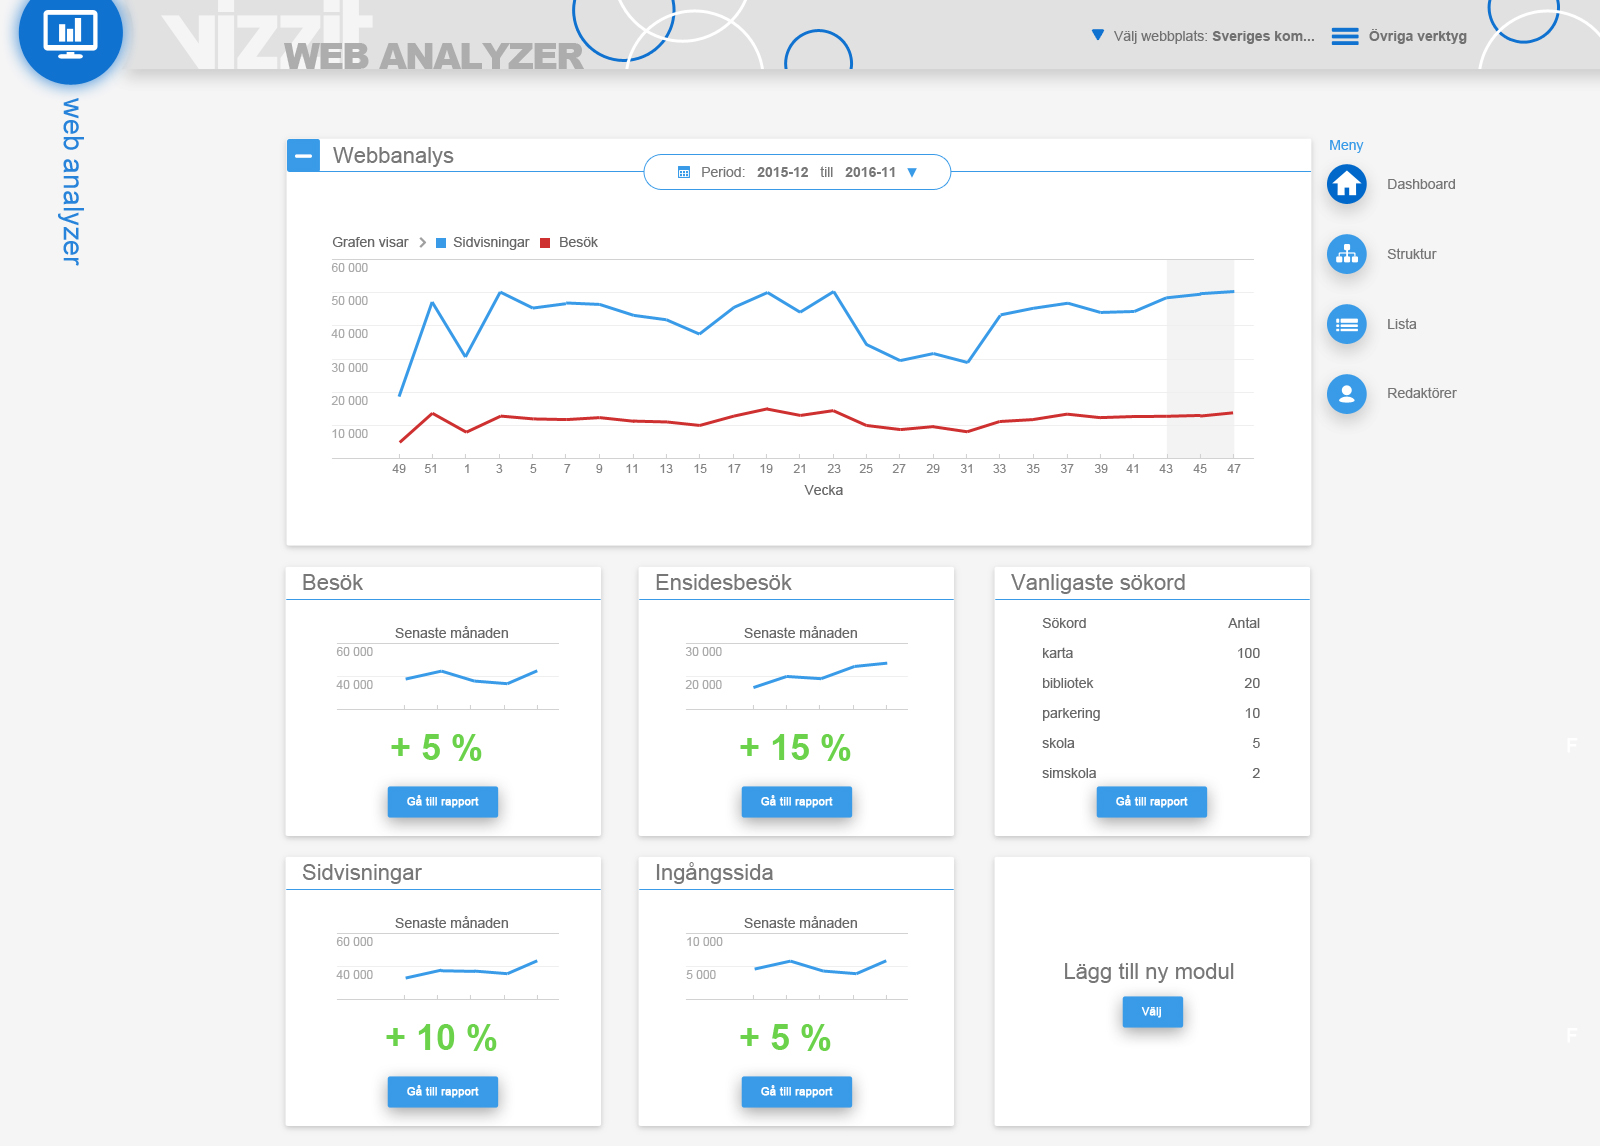
Task: Click the Sveriges kom... website name
Action: (1263, 36)
